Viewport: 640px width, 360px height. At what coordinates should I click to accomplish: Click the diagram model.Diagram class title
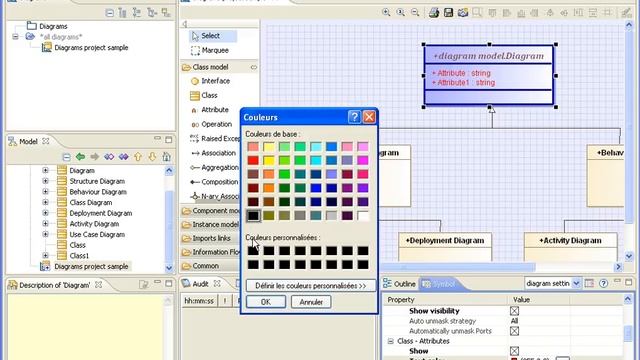[489, 56]
